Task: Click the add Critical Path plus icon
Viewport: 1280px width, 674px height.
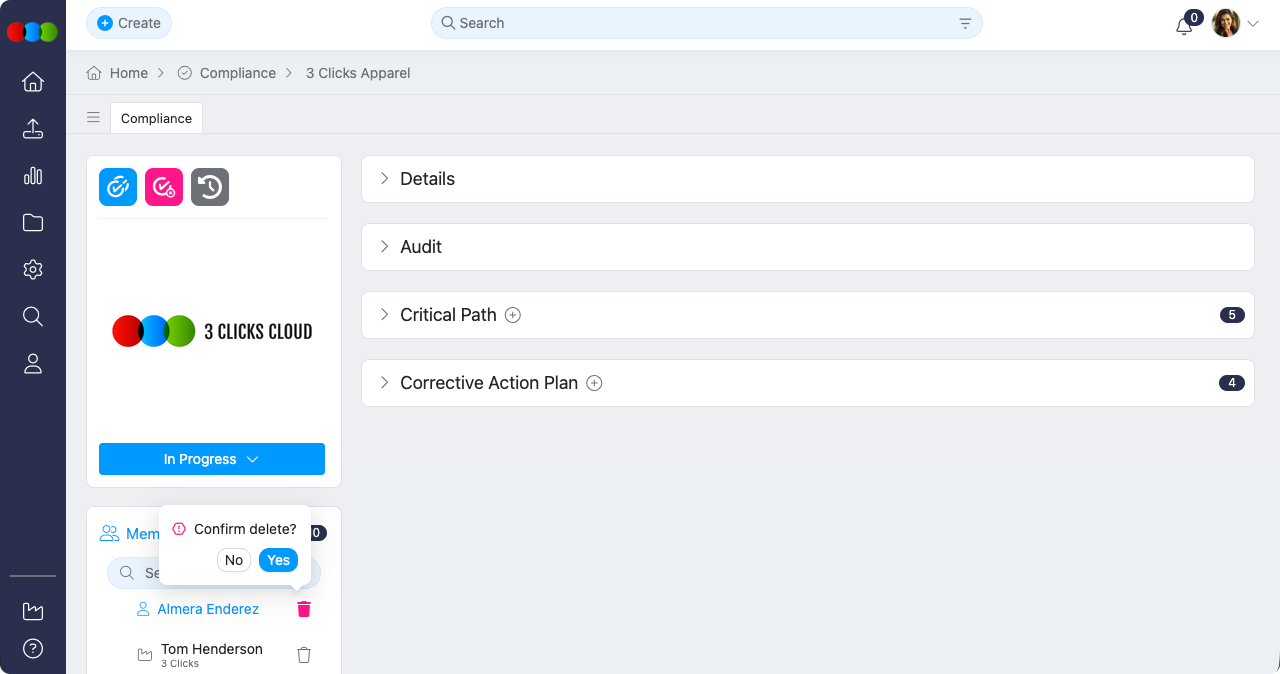Action: coord(513,315)
